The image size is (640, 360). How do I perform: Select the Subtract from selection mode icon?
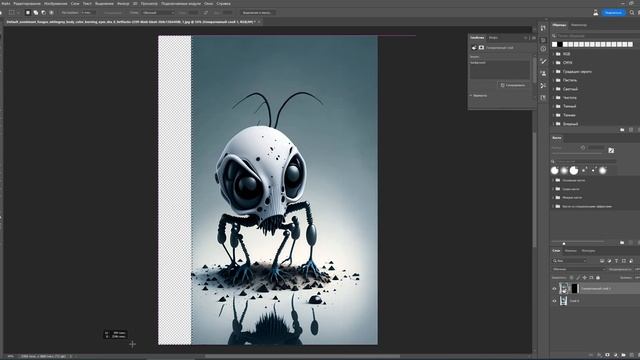click(43, 13)
